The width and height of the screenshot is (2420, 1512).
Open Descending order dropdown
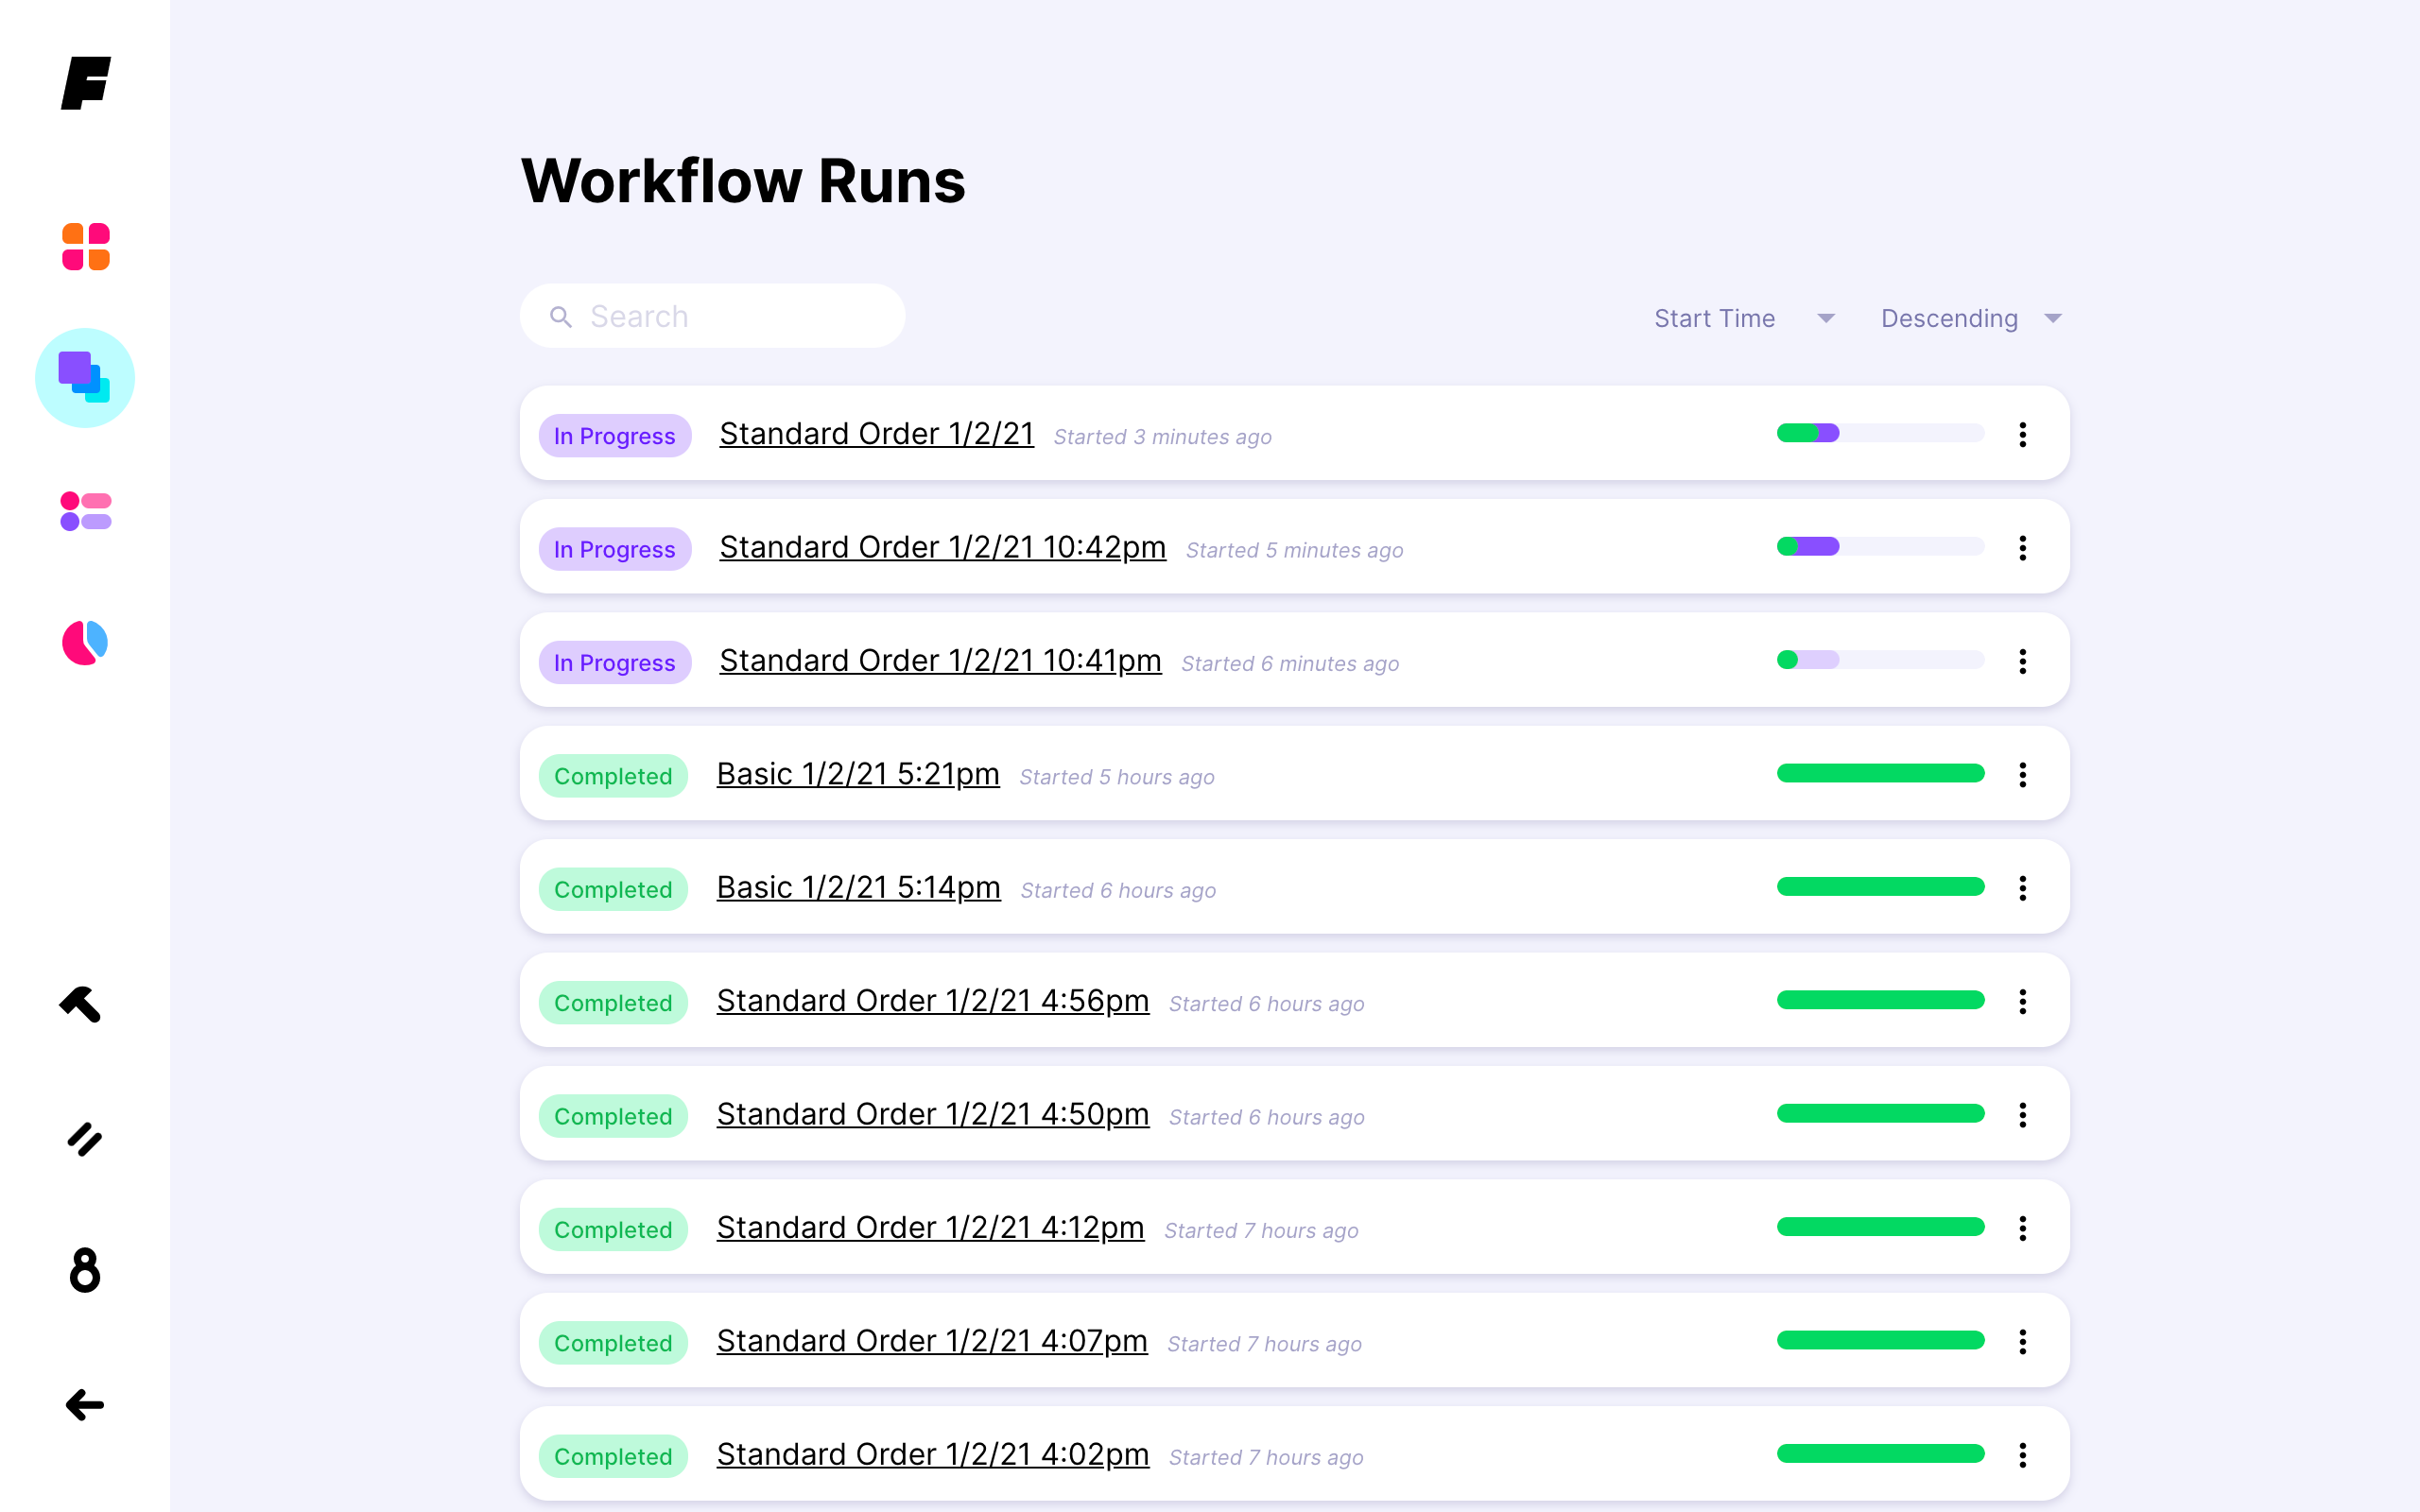pyautogui.click(x=1970, y=318)
